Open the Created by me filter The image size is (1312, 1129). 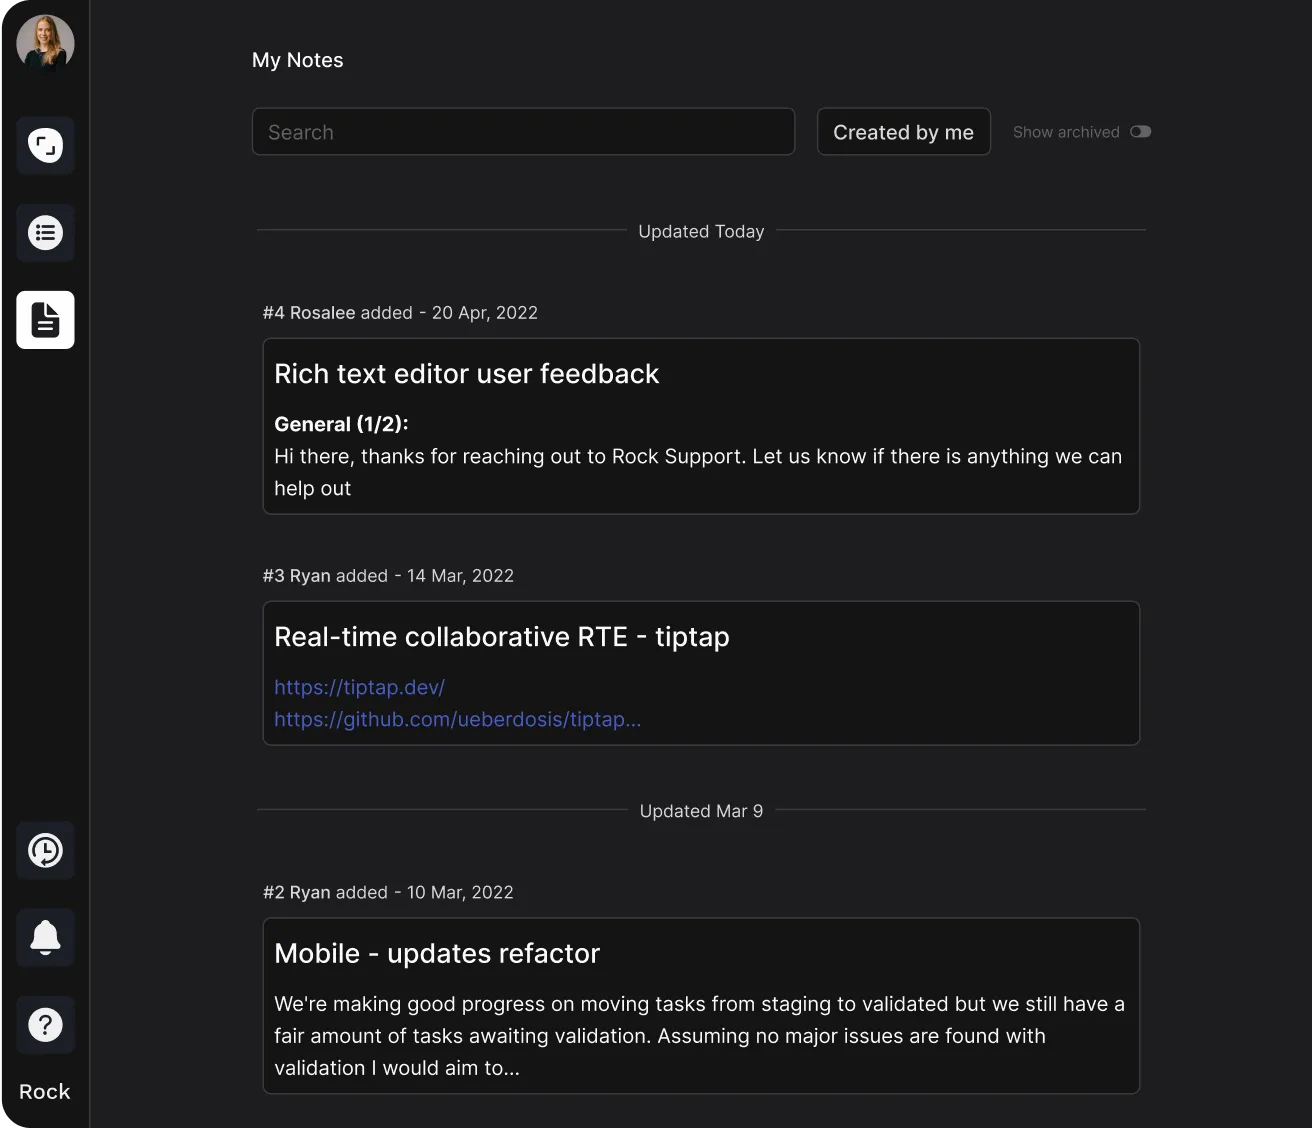pyautogui.click(x=903, y=132)
